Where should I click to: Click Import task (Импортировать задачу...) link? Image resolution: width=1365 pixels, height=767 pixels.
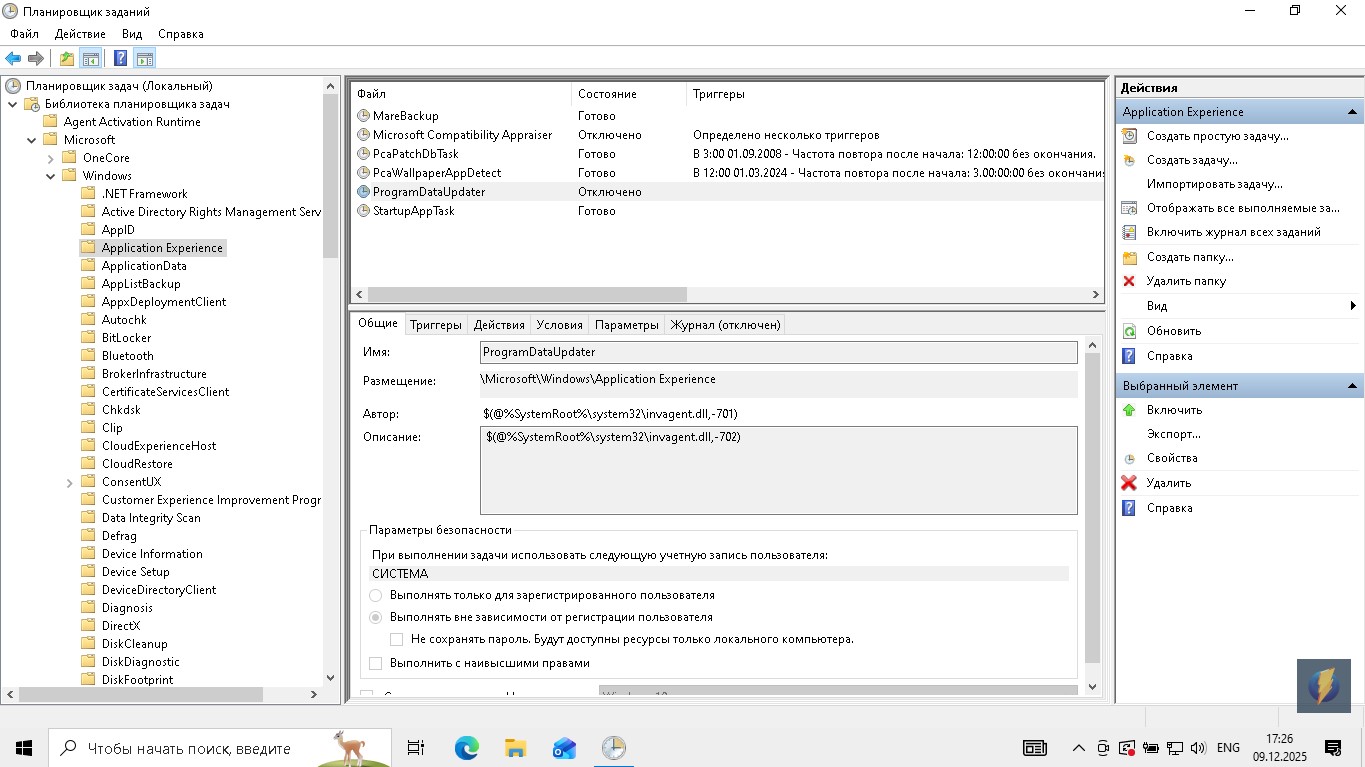pyautogui.click(x=1214, y=184)
